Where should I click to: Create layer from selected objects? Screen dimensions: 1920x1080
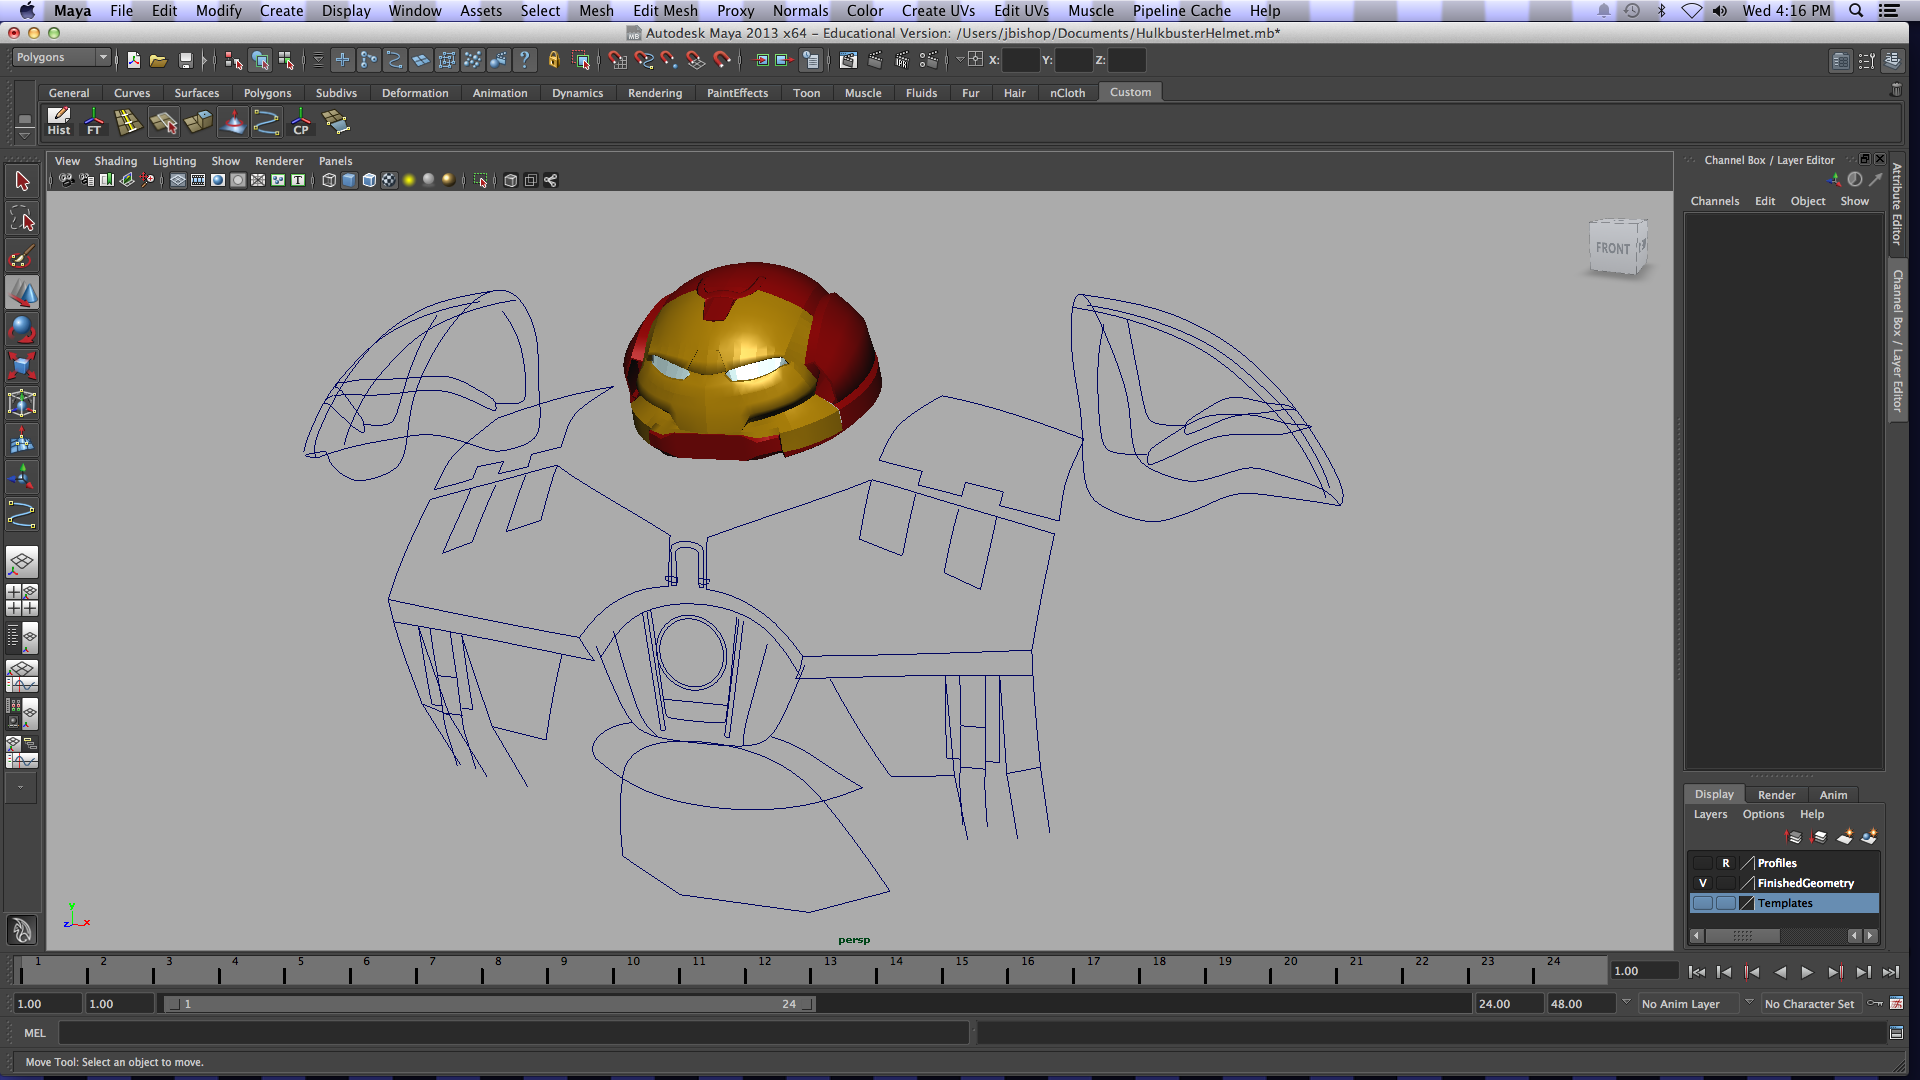[x=1869, y=836]
